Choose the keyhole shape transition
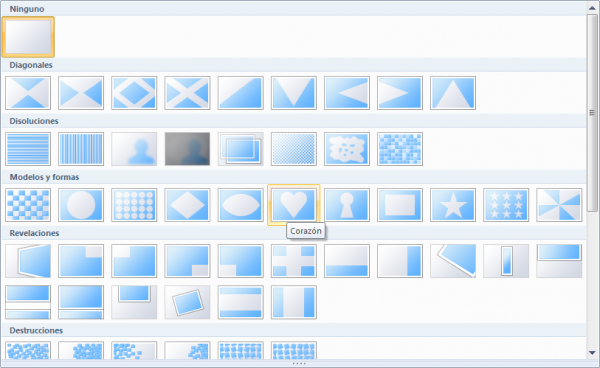The width and height of the screenshot is (600, 368). (x=347, y=205)
